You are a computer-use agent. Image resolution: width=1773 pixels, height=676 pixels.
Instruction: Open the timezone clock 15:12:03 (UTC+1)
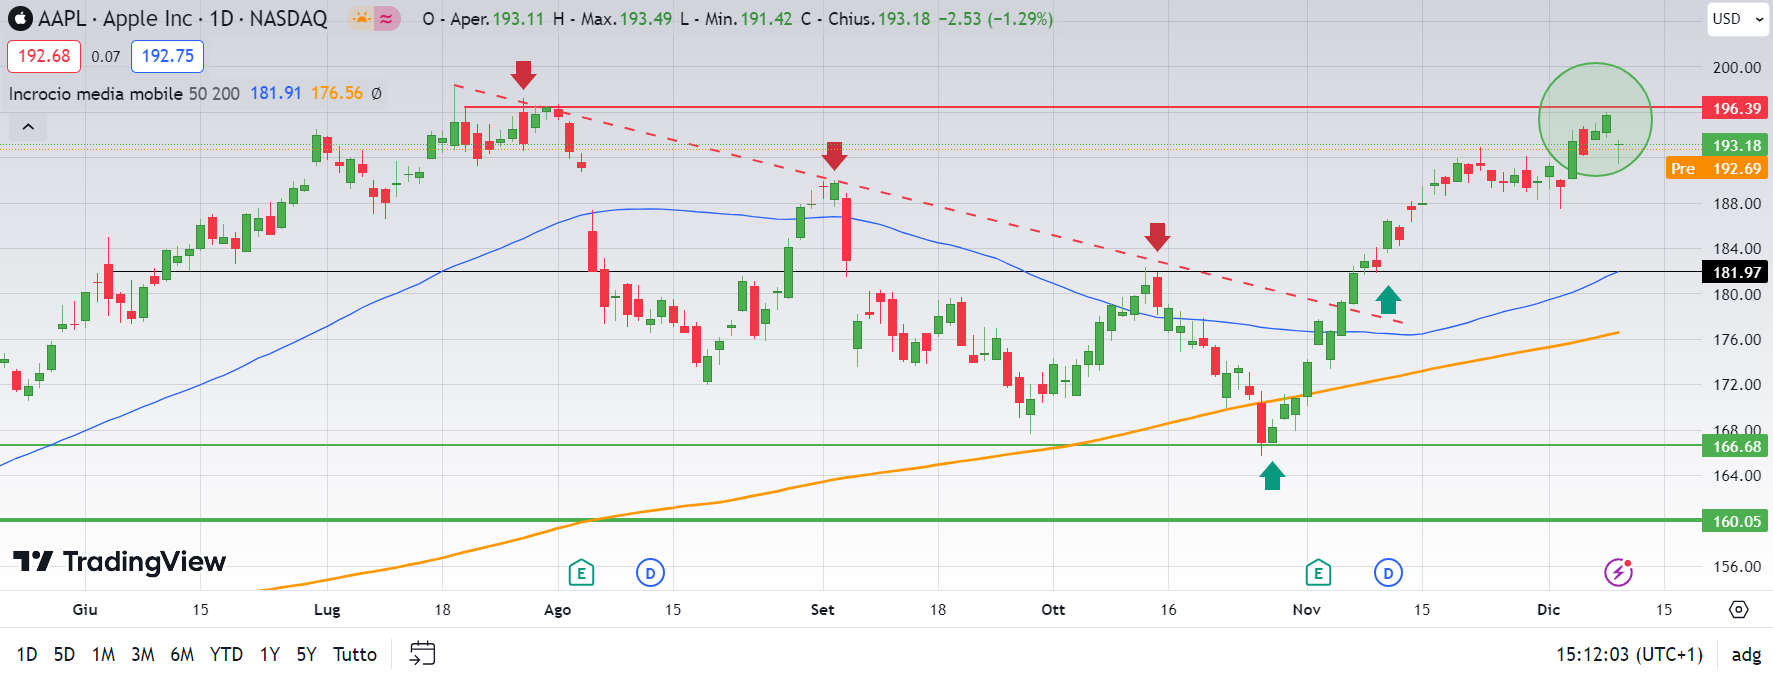click(x=1629, y=654)
